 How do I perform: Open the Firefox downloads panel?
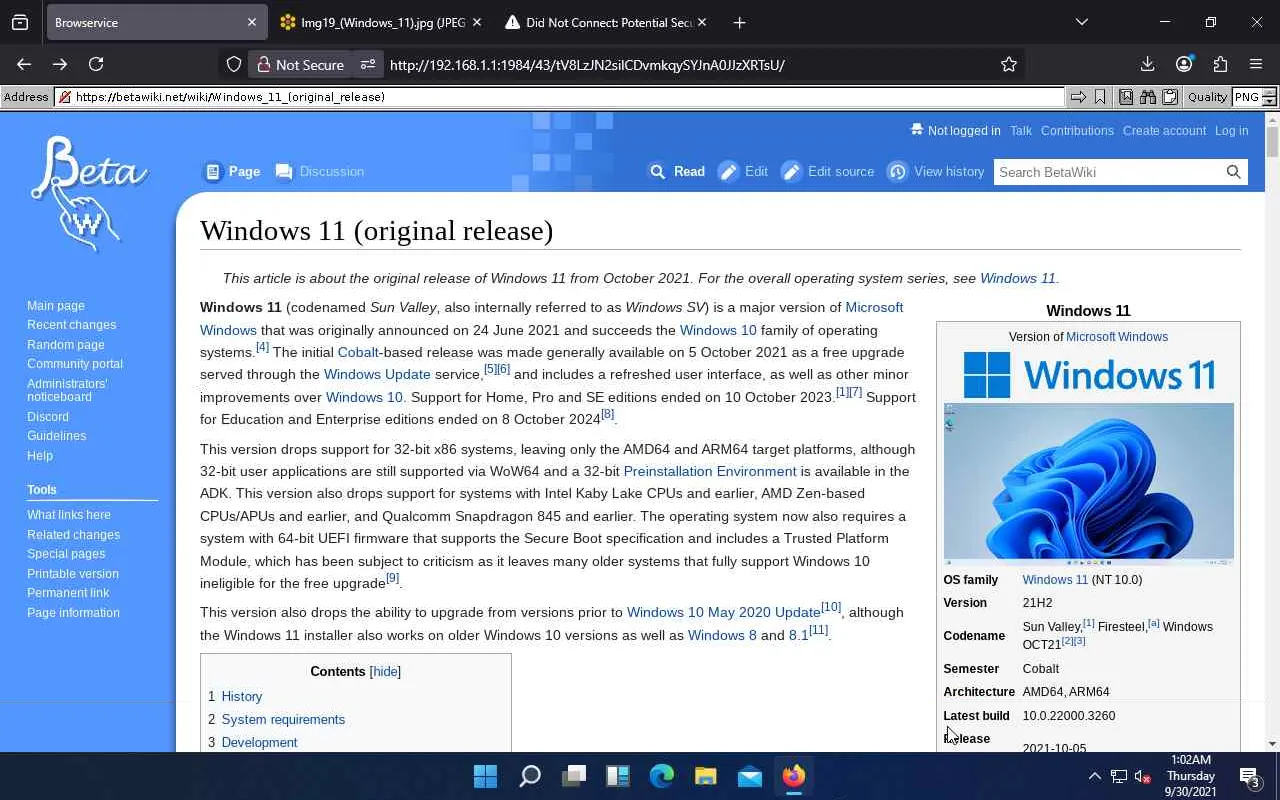coord(1147,64)
